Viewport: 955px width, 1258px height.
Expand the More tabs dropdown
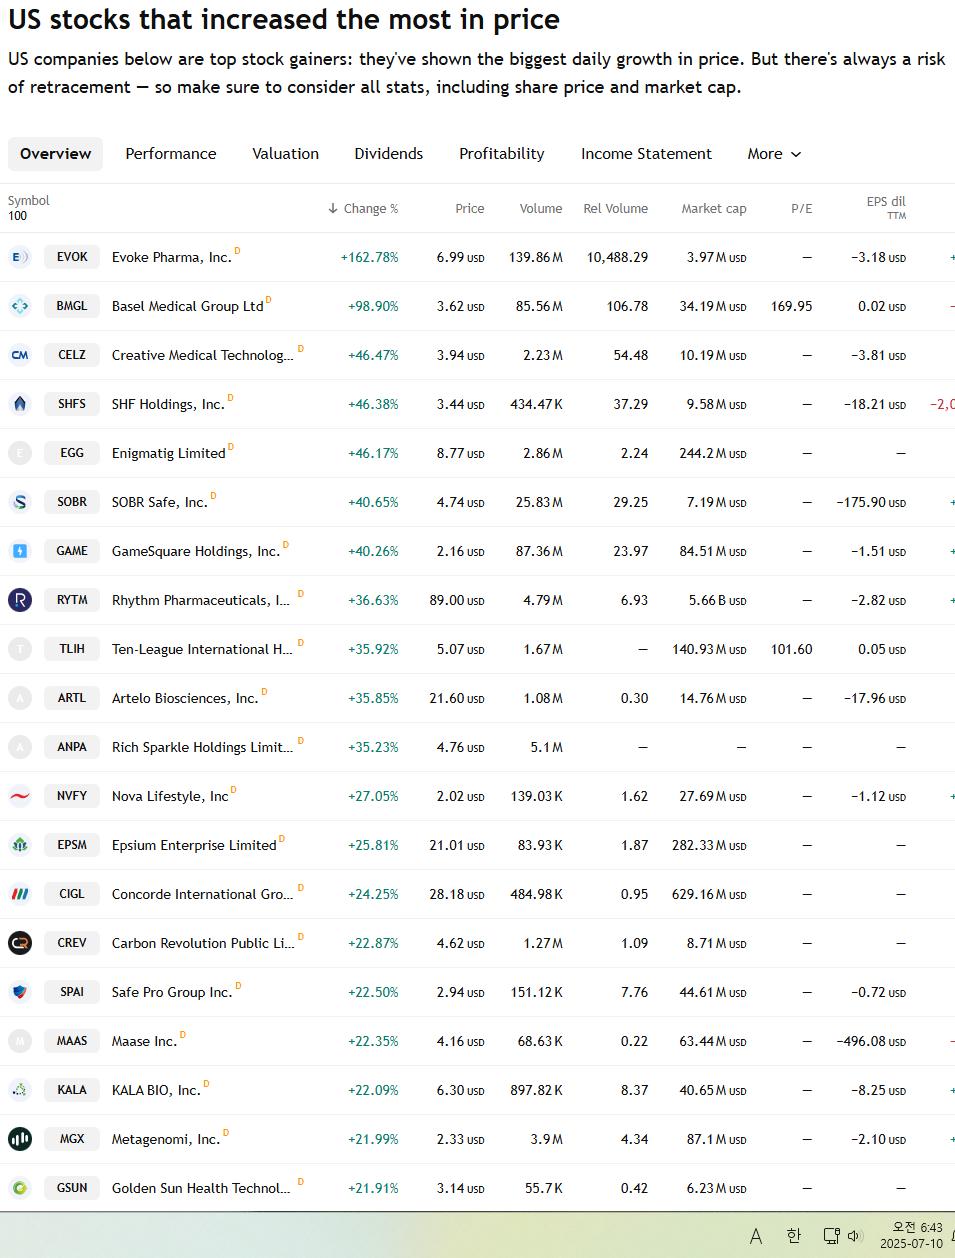pyautogui.click(x=774, y=154)
